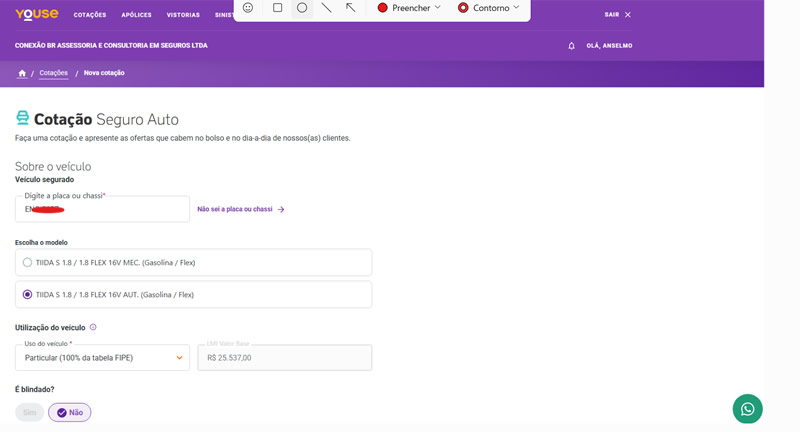The image size is (800, 432).
Task: Click the arrow after Não sei a placa
Action: tap(281, 209)
